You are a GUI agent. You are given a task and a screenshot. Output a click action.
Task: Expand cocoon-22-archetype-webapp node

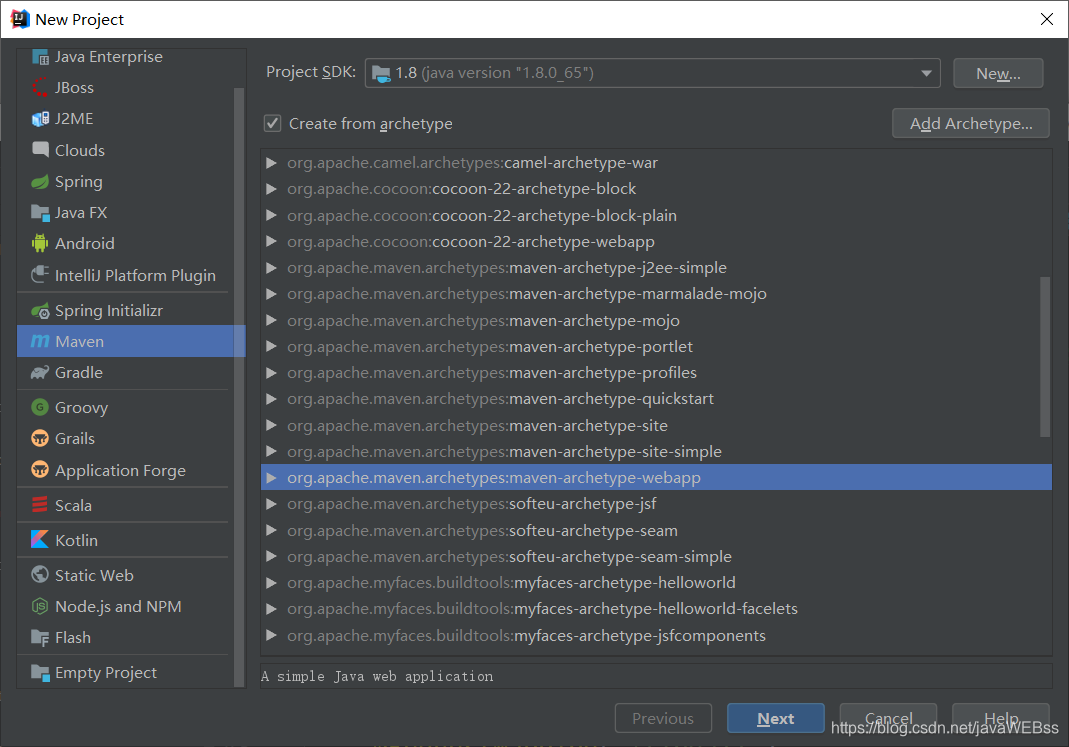(271, 241)
